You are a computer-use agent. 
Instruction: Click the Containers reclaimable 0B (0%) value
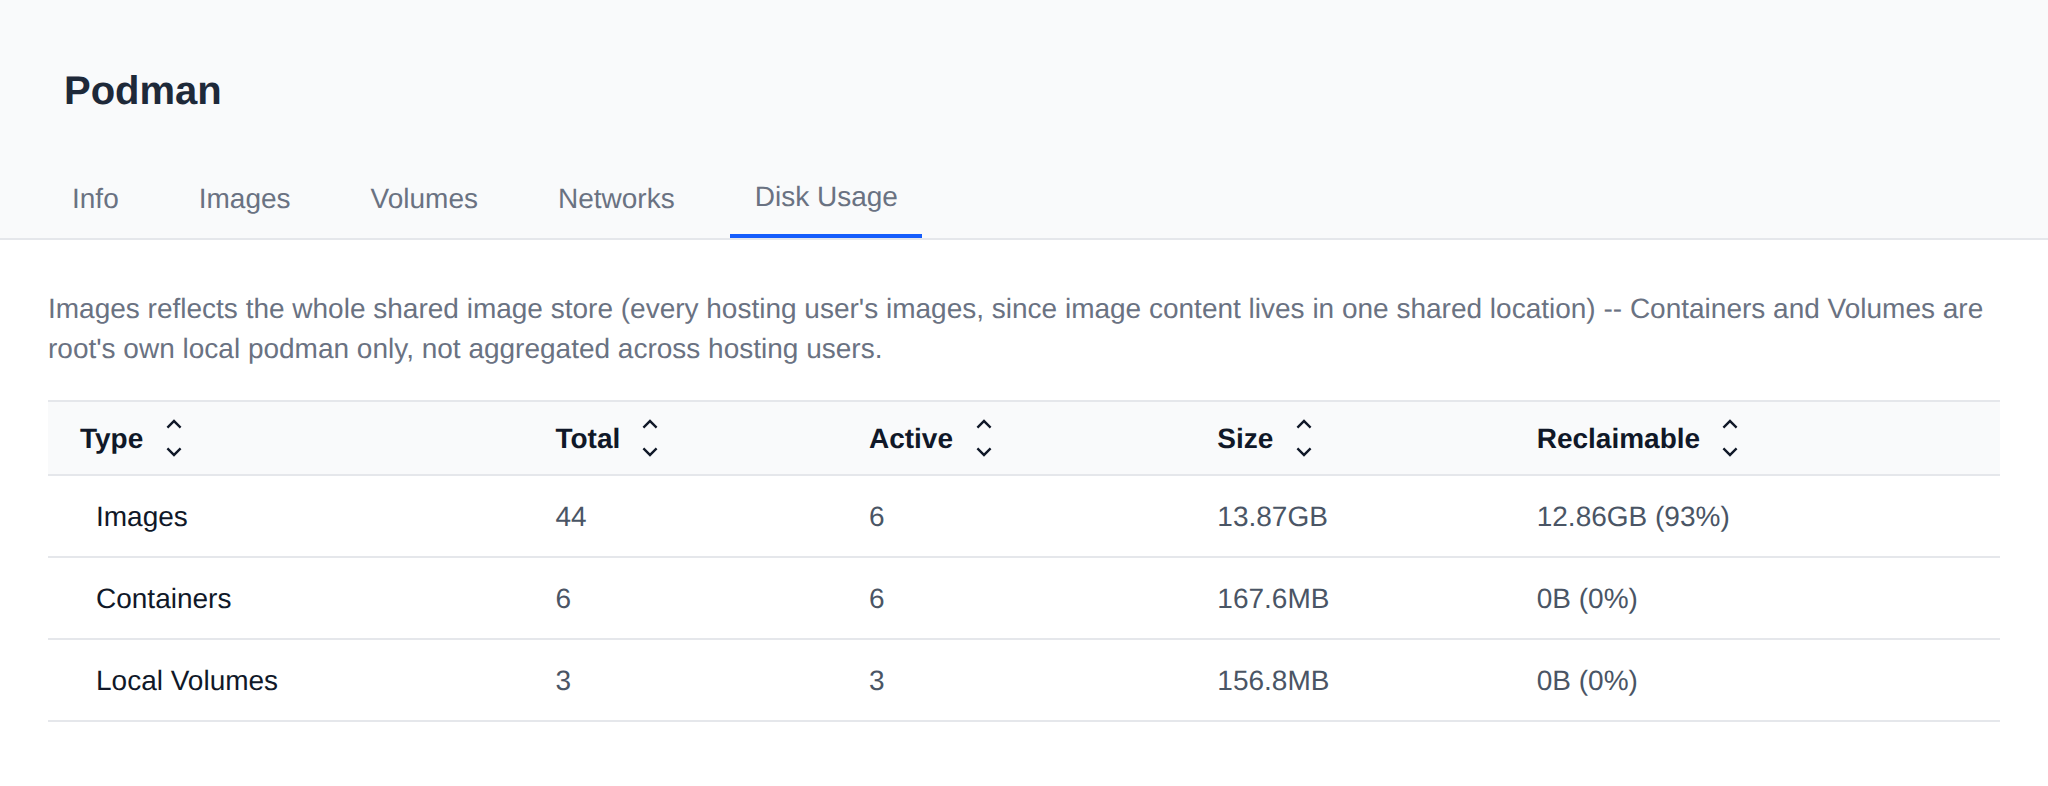click(x=1587, y=599)
